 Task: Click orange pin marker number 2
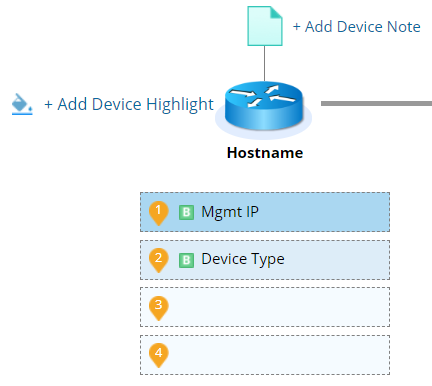(158, 260)
